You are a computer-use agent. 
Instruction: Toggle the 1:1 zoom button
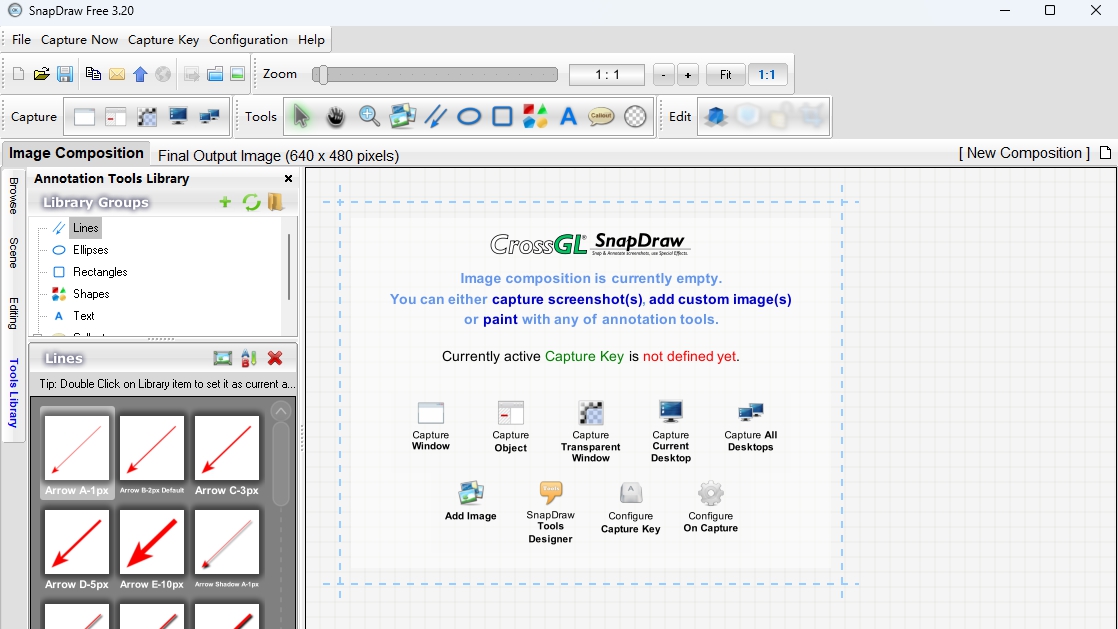pos(767,75)
